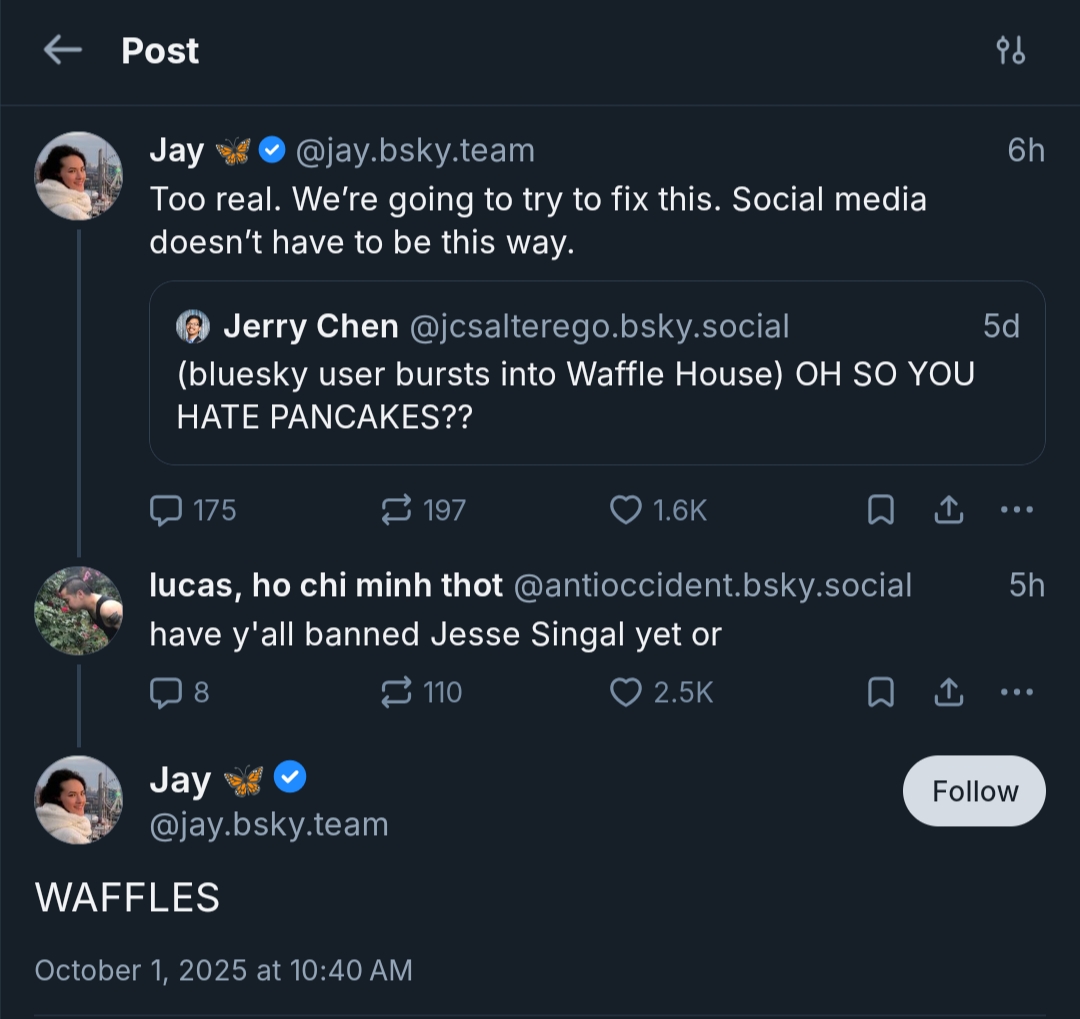Image resolution: width=1080 pixels, height=1019 pixels.
Task: Go back using the arrow icon
Action: (x=62, y=50)
